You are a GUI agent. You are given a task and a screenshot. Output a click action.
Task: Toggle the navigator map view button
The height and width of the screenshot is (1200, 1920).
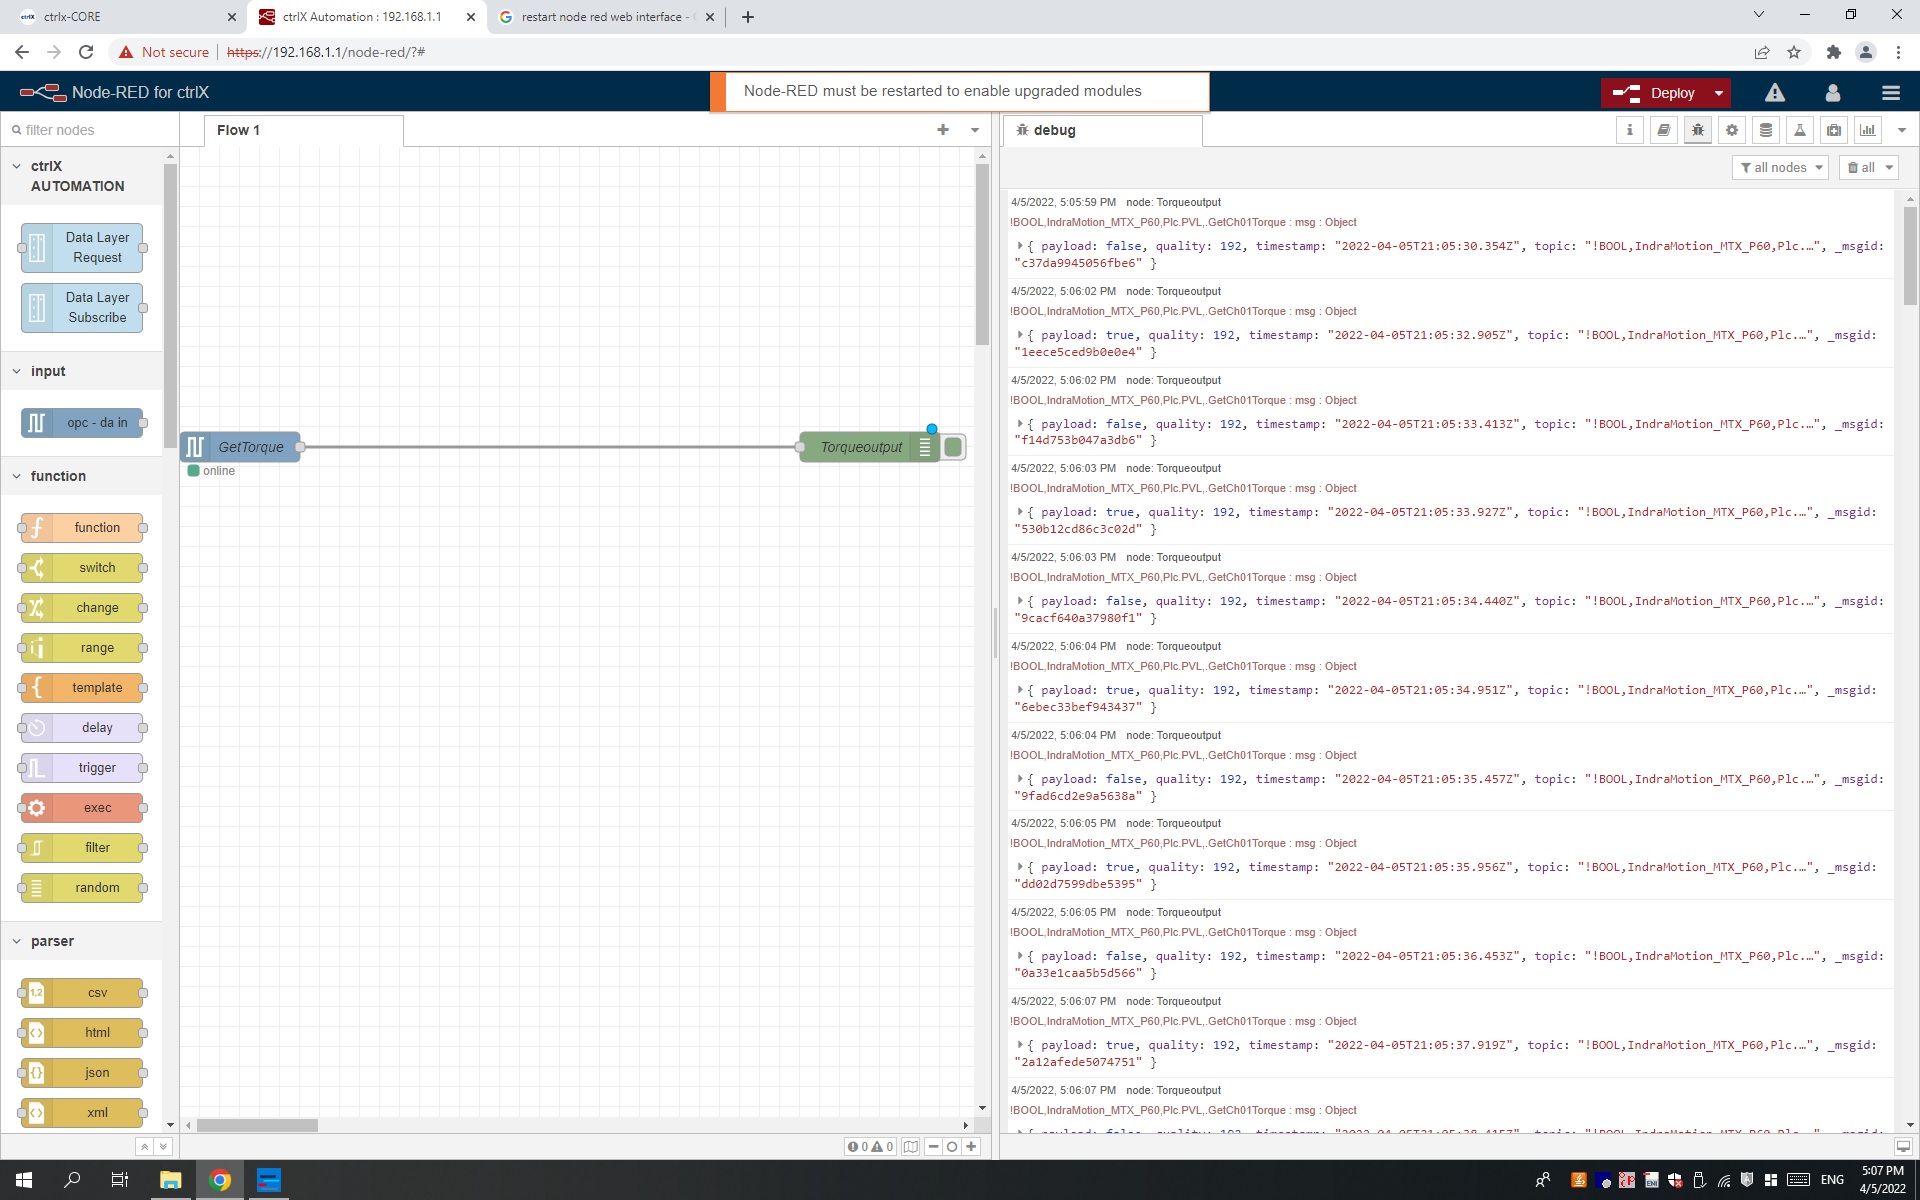click(x=910, y=1147)
